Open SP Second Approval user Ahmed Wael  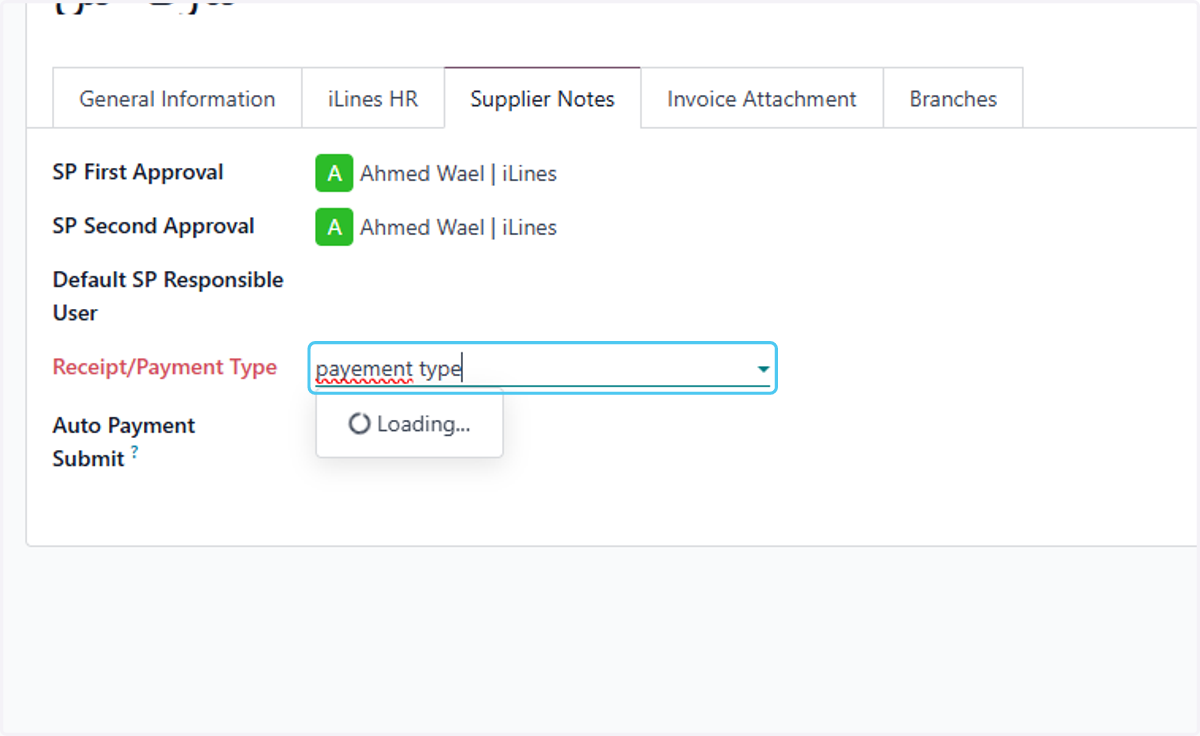(458, 228)
